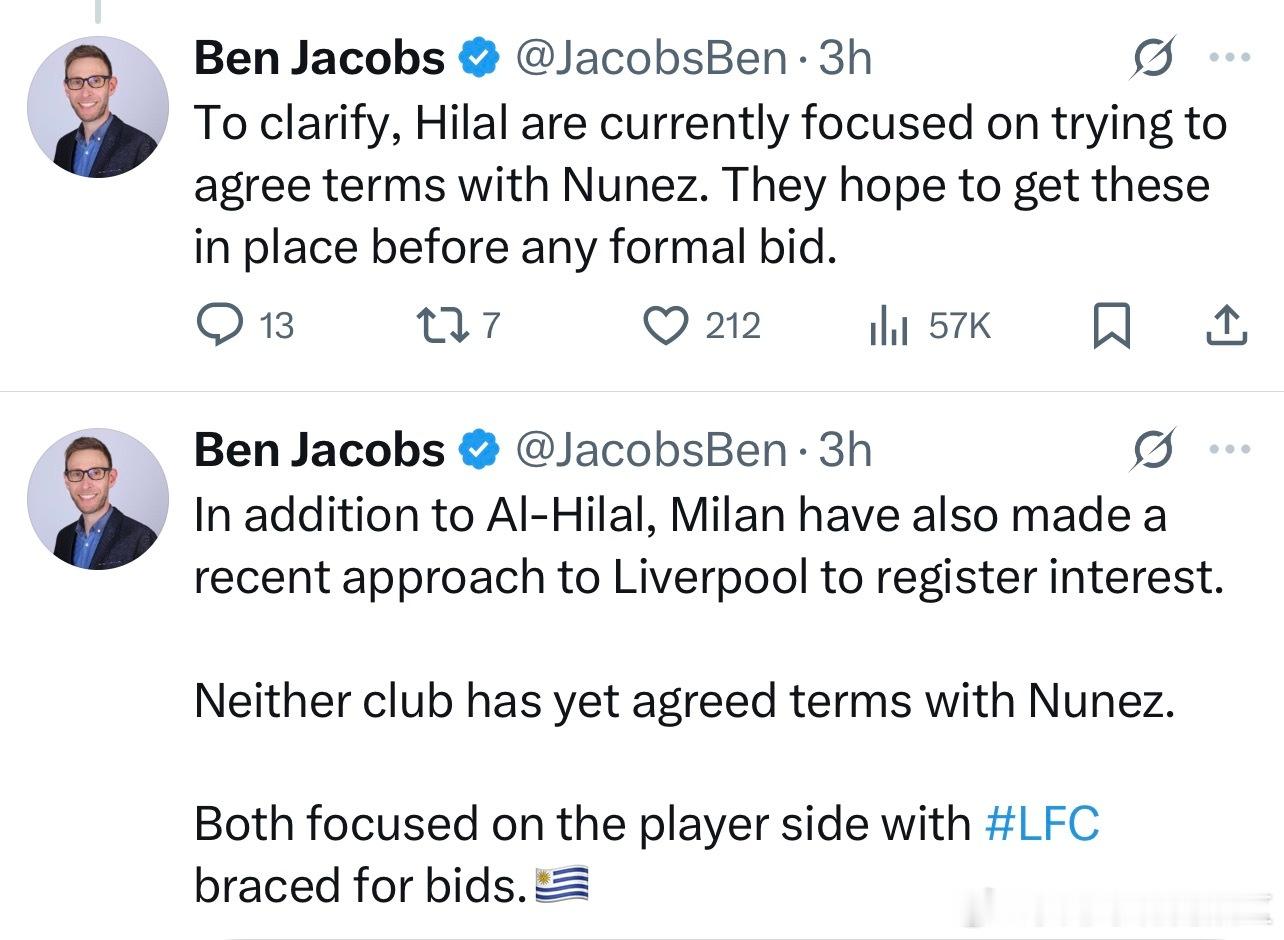This screenshot has height=940, width=1284.
Task: Open Ben Jacobs avatar on second tweet
Action: 97,498
